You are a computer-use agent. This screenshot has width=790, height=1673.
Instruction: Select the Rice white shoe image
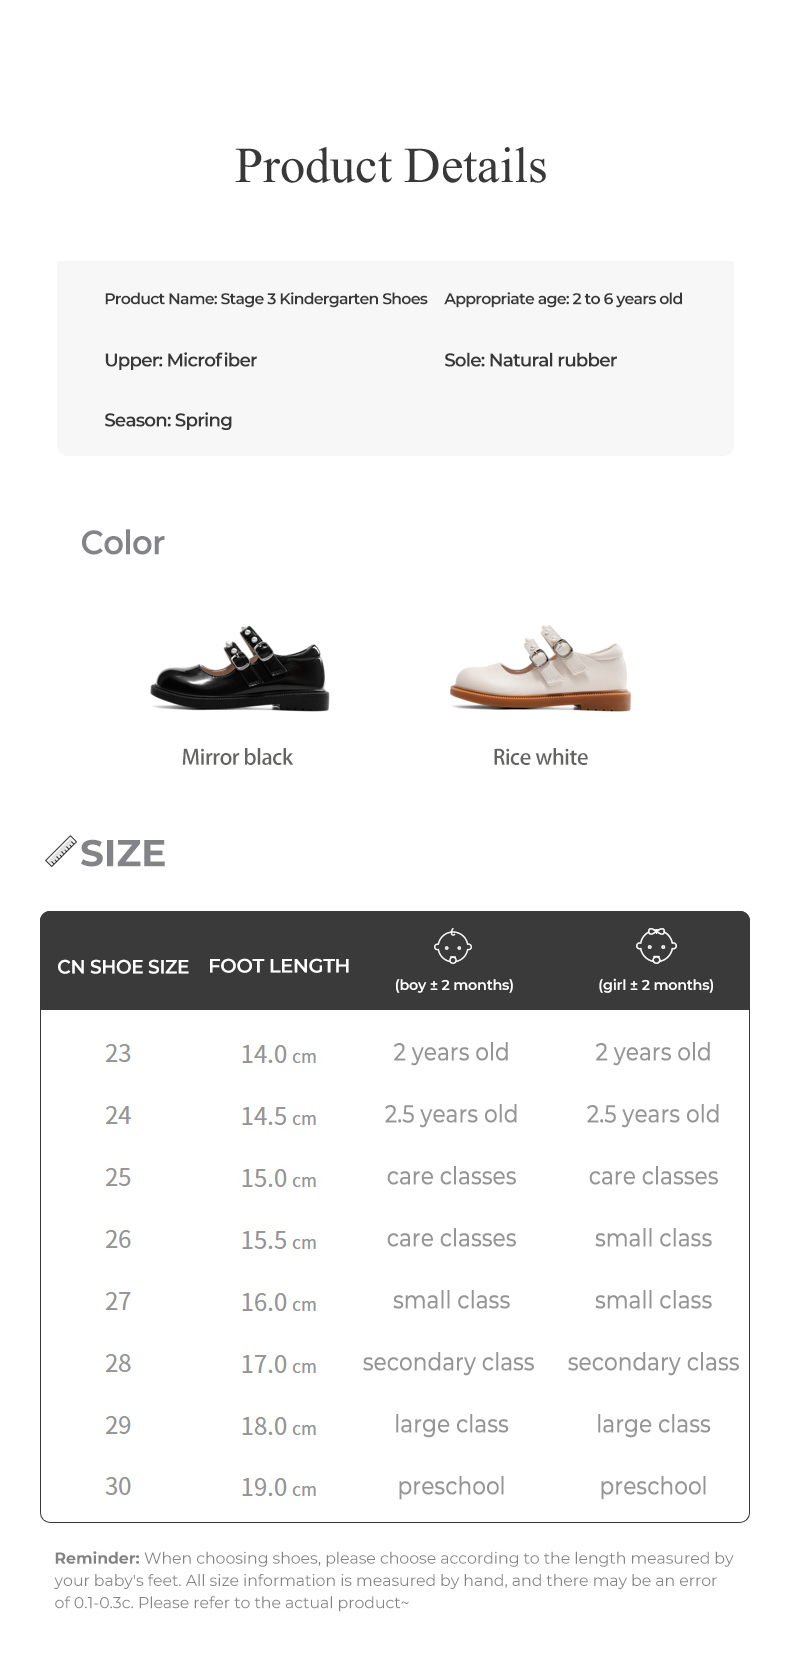pos(541,669)
